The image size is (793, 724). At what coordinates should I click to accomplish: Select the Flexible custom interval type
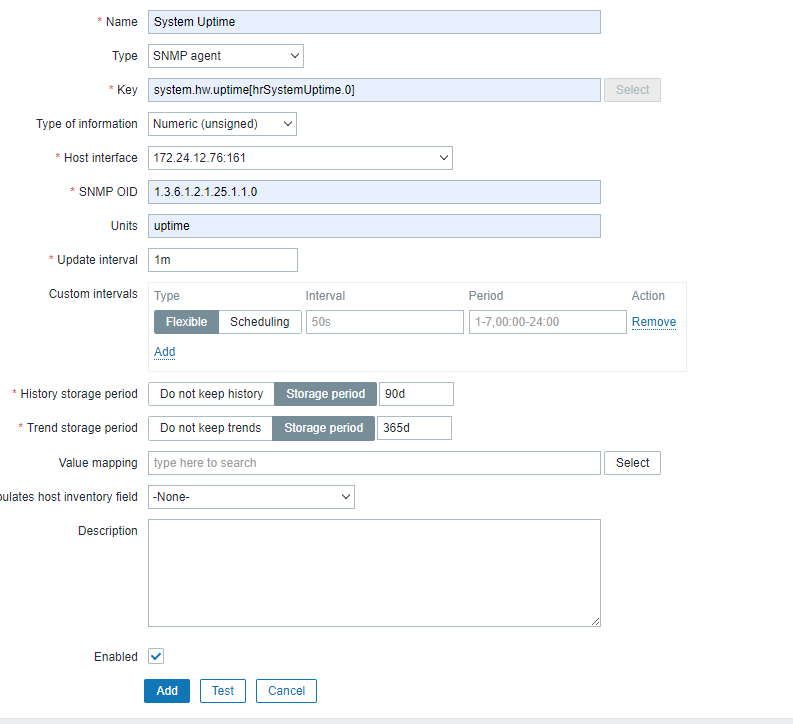(187, 322)
